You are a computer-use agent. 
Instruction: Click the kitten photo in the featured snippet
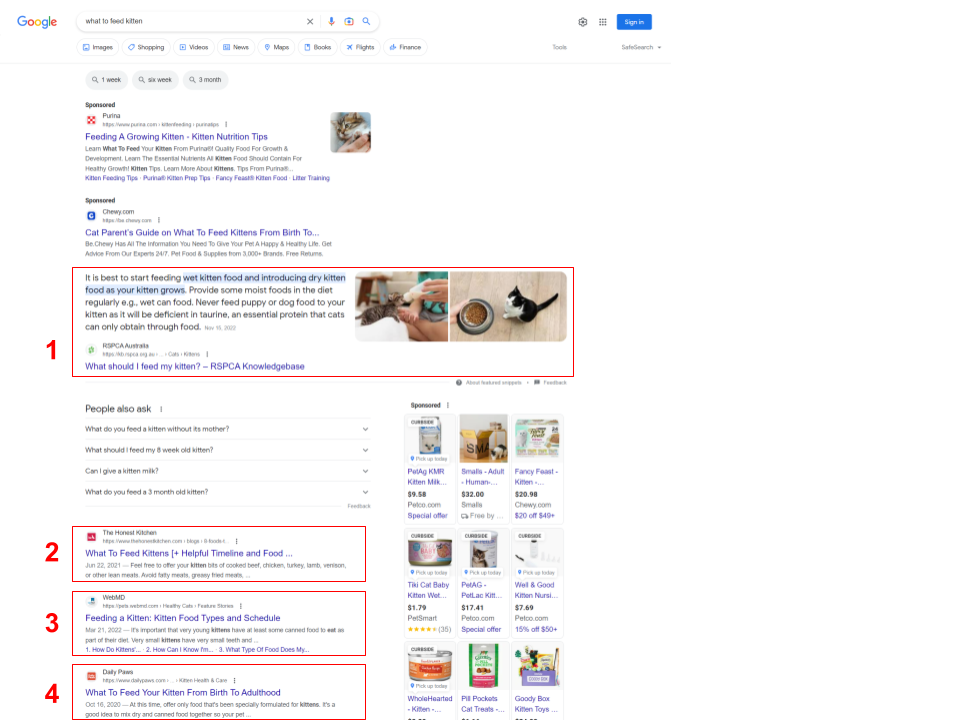(400, 306)
